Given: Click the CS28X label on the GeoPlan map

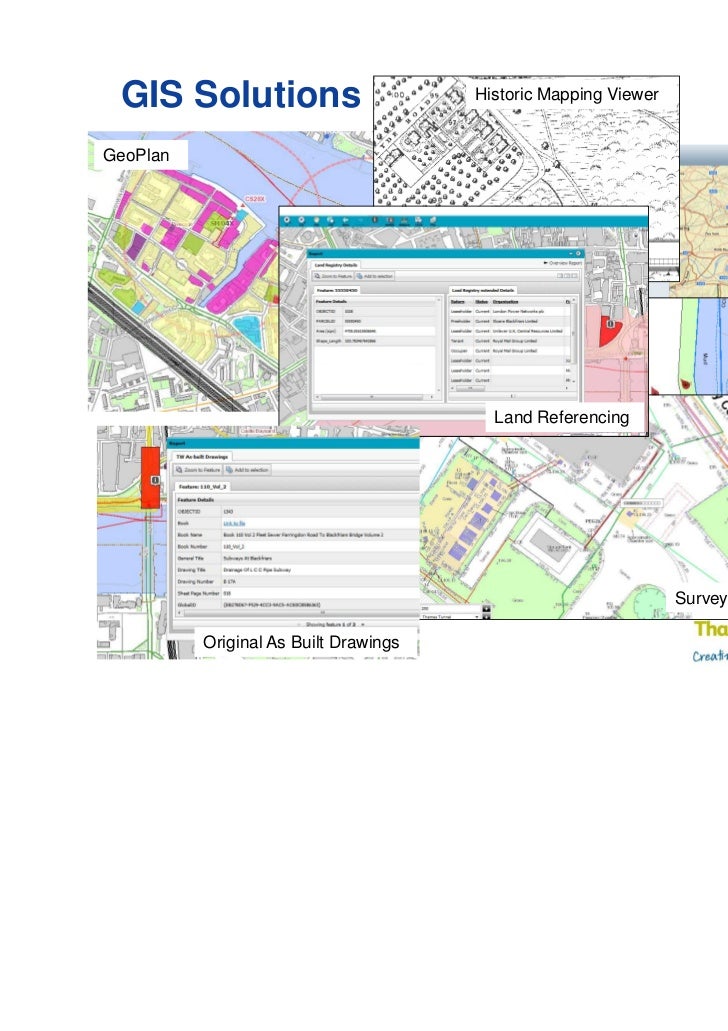Looking at the screenshot, I should coord(255,199).
